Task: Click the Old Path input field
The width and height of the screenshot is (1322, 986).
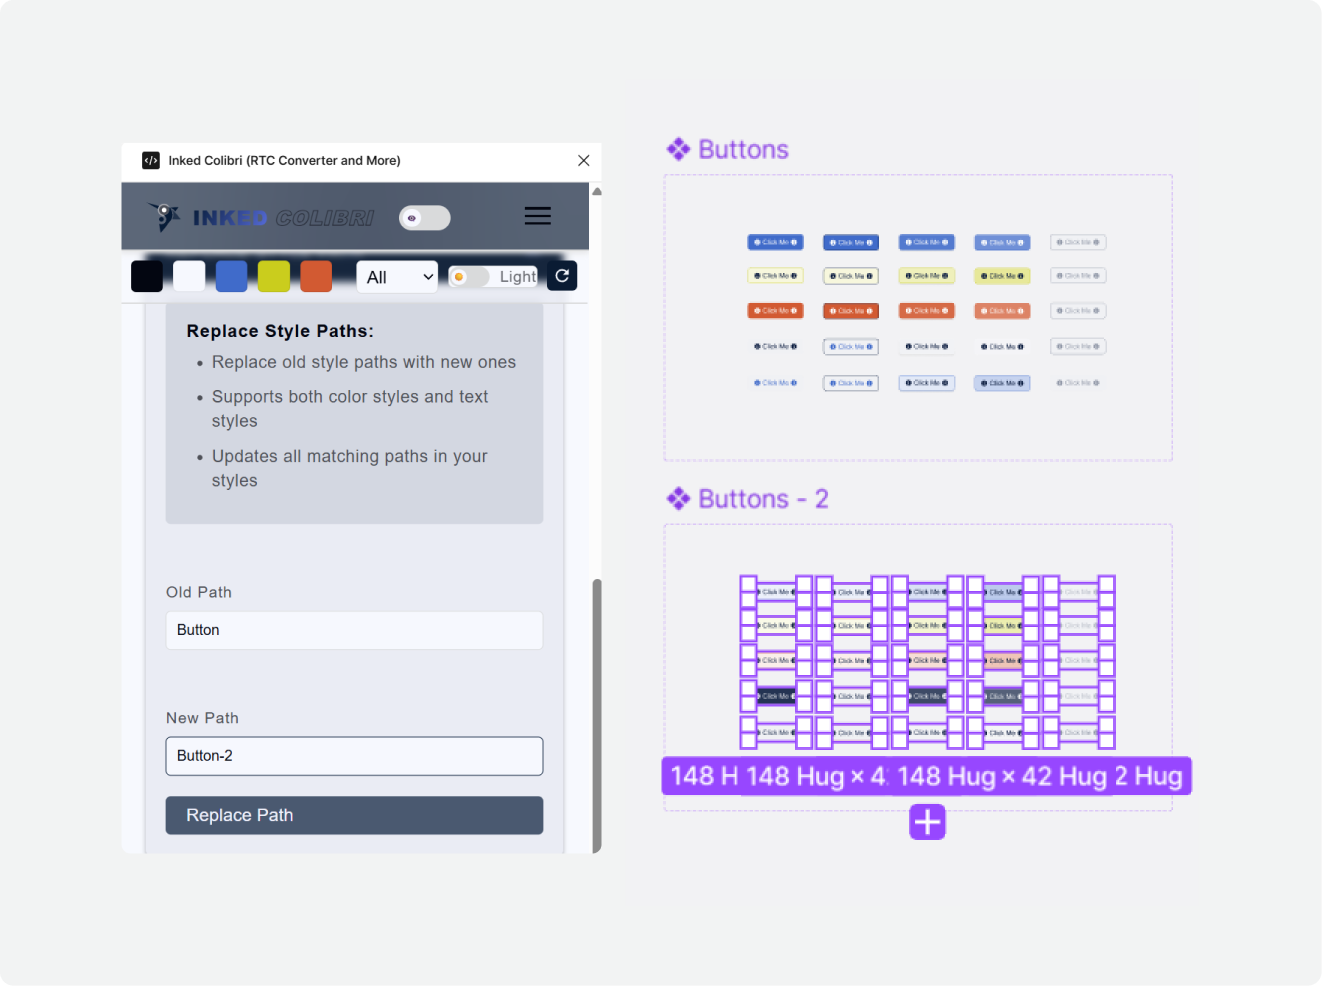Action: [354, 630]
